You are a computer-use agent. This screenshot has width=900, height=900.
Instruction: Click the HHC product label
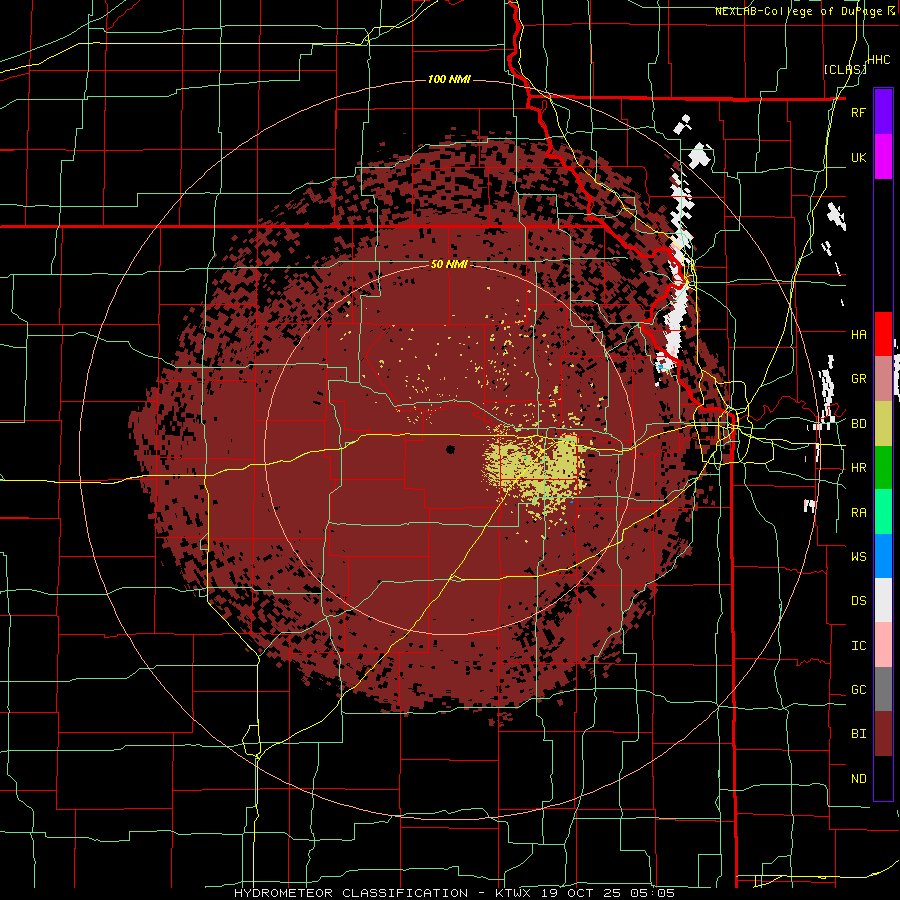[x=879, y=60]
